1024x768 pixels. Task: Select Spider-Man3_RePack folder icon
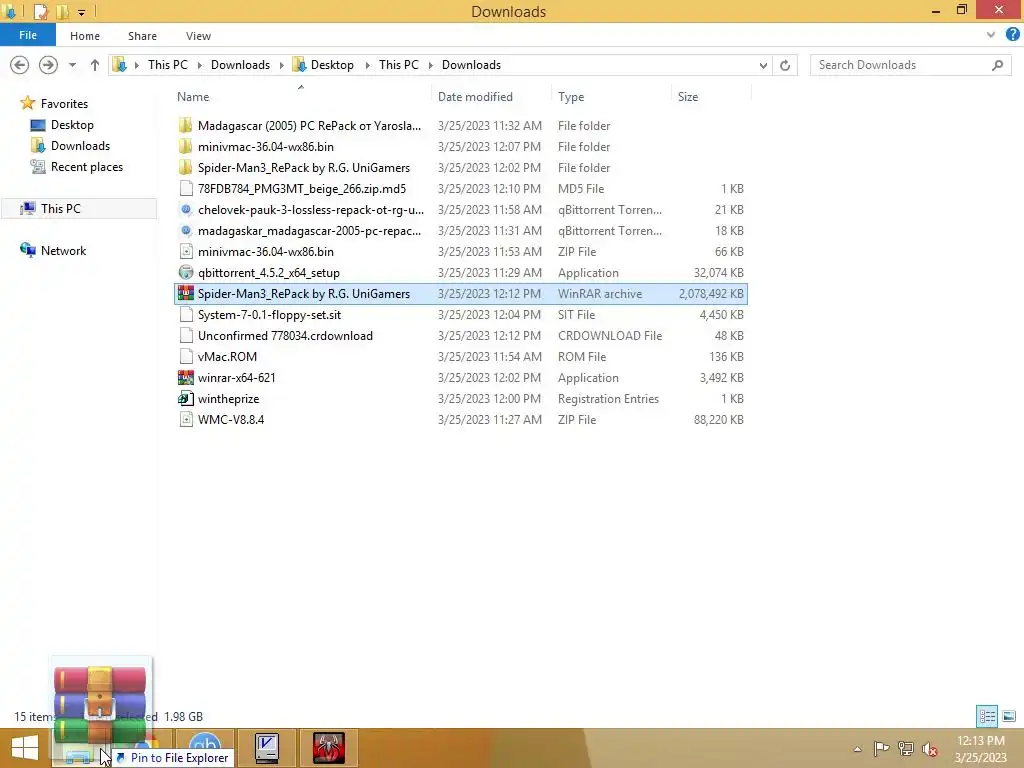pos(185,167)
